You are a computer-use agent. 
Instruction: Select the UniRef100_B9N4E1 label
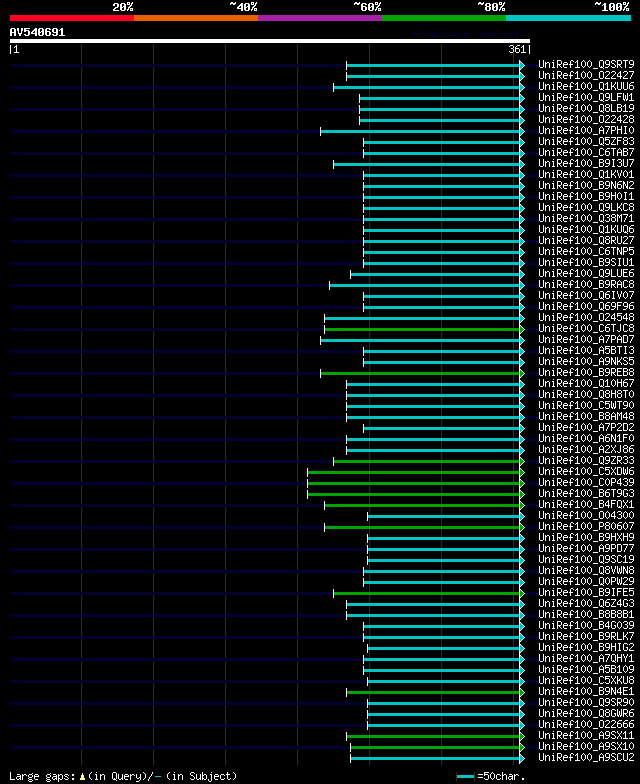(586, 692)
